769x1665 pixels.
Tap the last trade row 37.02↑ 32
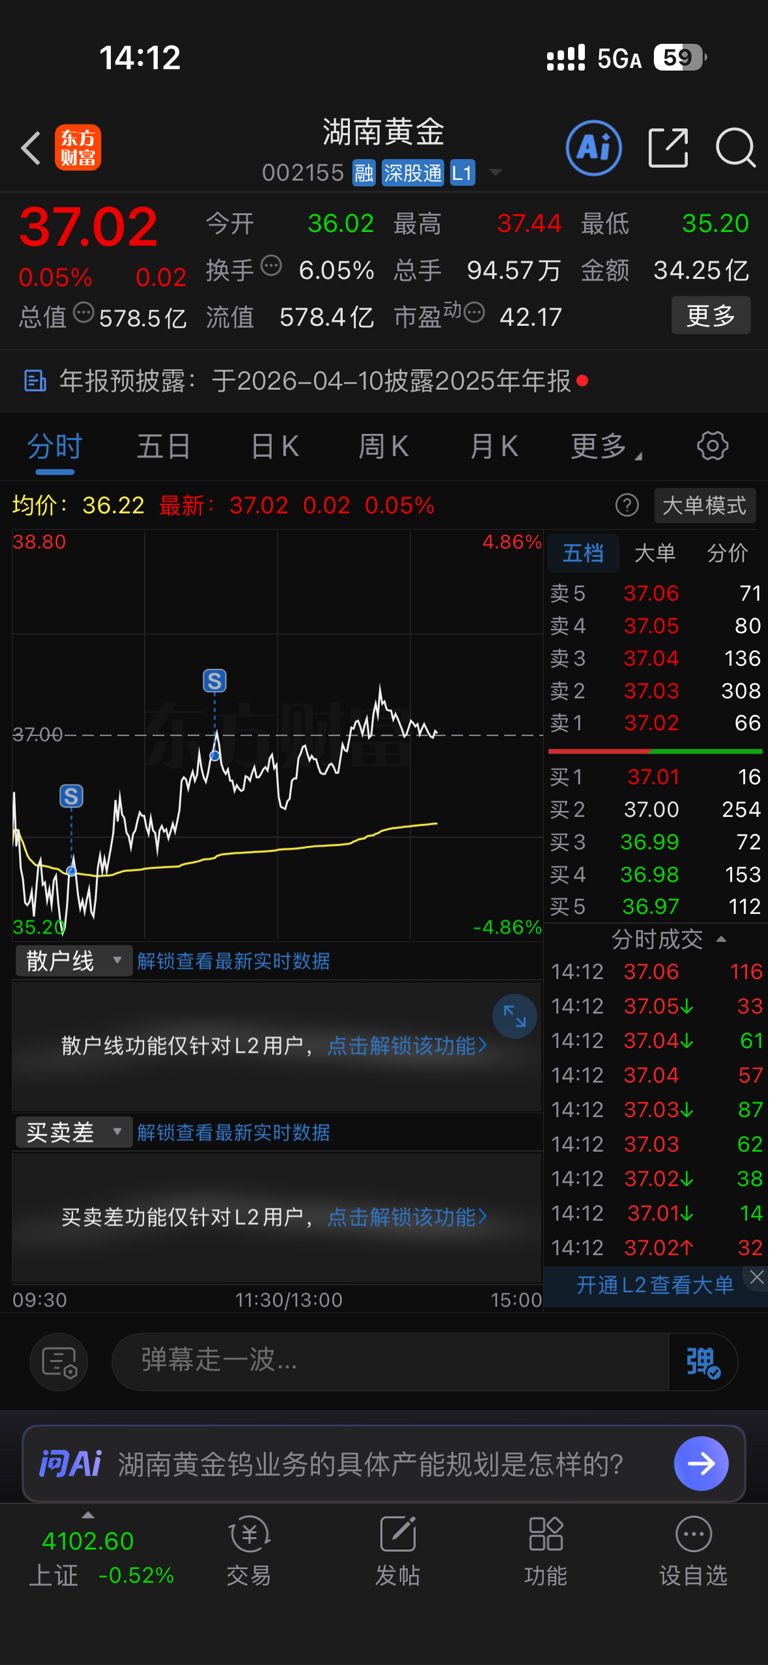pos(656,1248)
